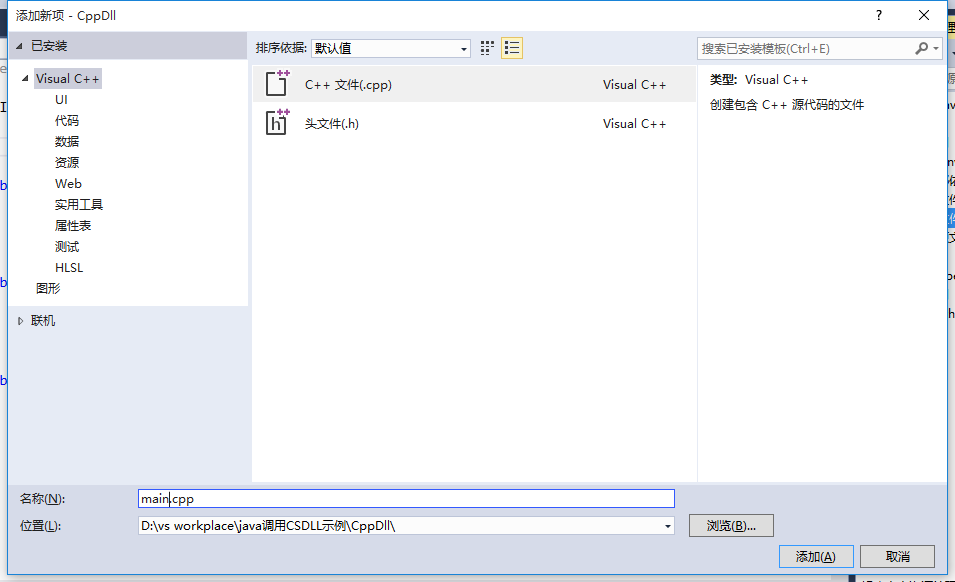
Task: Click Visual C++ type of .cpp row
Action: pos(635,85)
